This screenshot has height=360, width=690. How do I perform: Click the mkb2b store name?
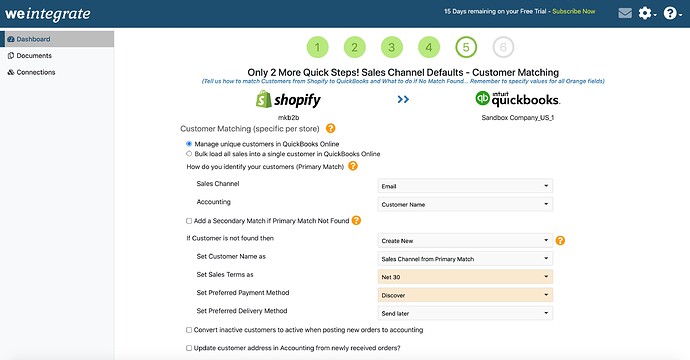[288, 118]
